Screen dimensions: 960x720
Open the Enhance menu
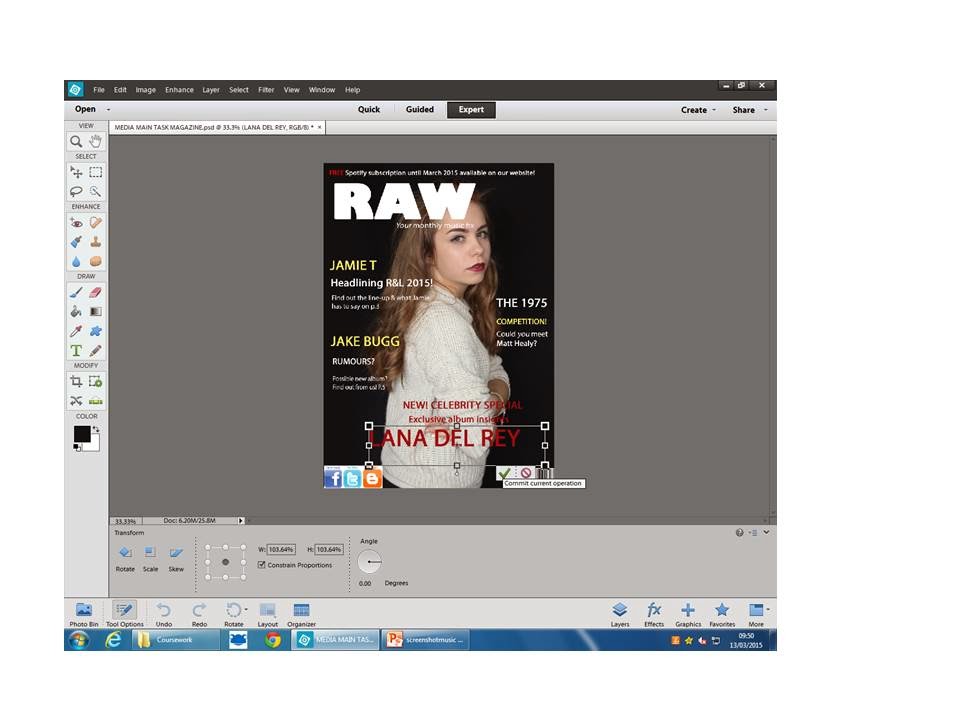(x=179, y=90)
